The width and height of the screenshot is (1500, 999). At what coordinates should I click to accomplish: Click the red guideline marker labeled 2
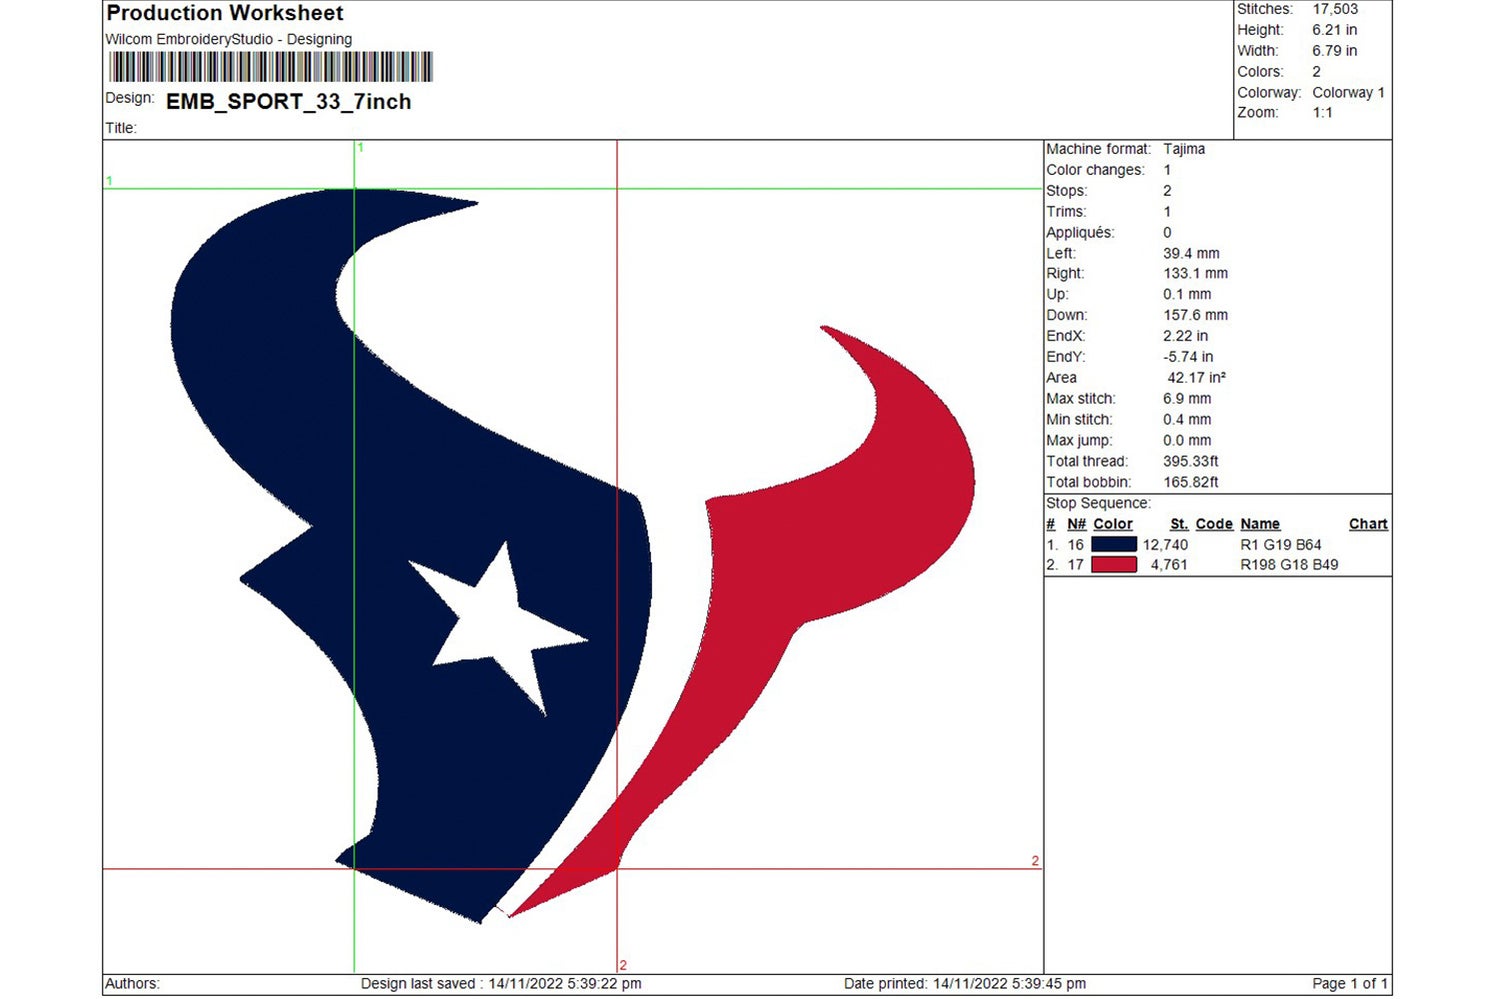1032,860
